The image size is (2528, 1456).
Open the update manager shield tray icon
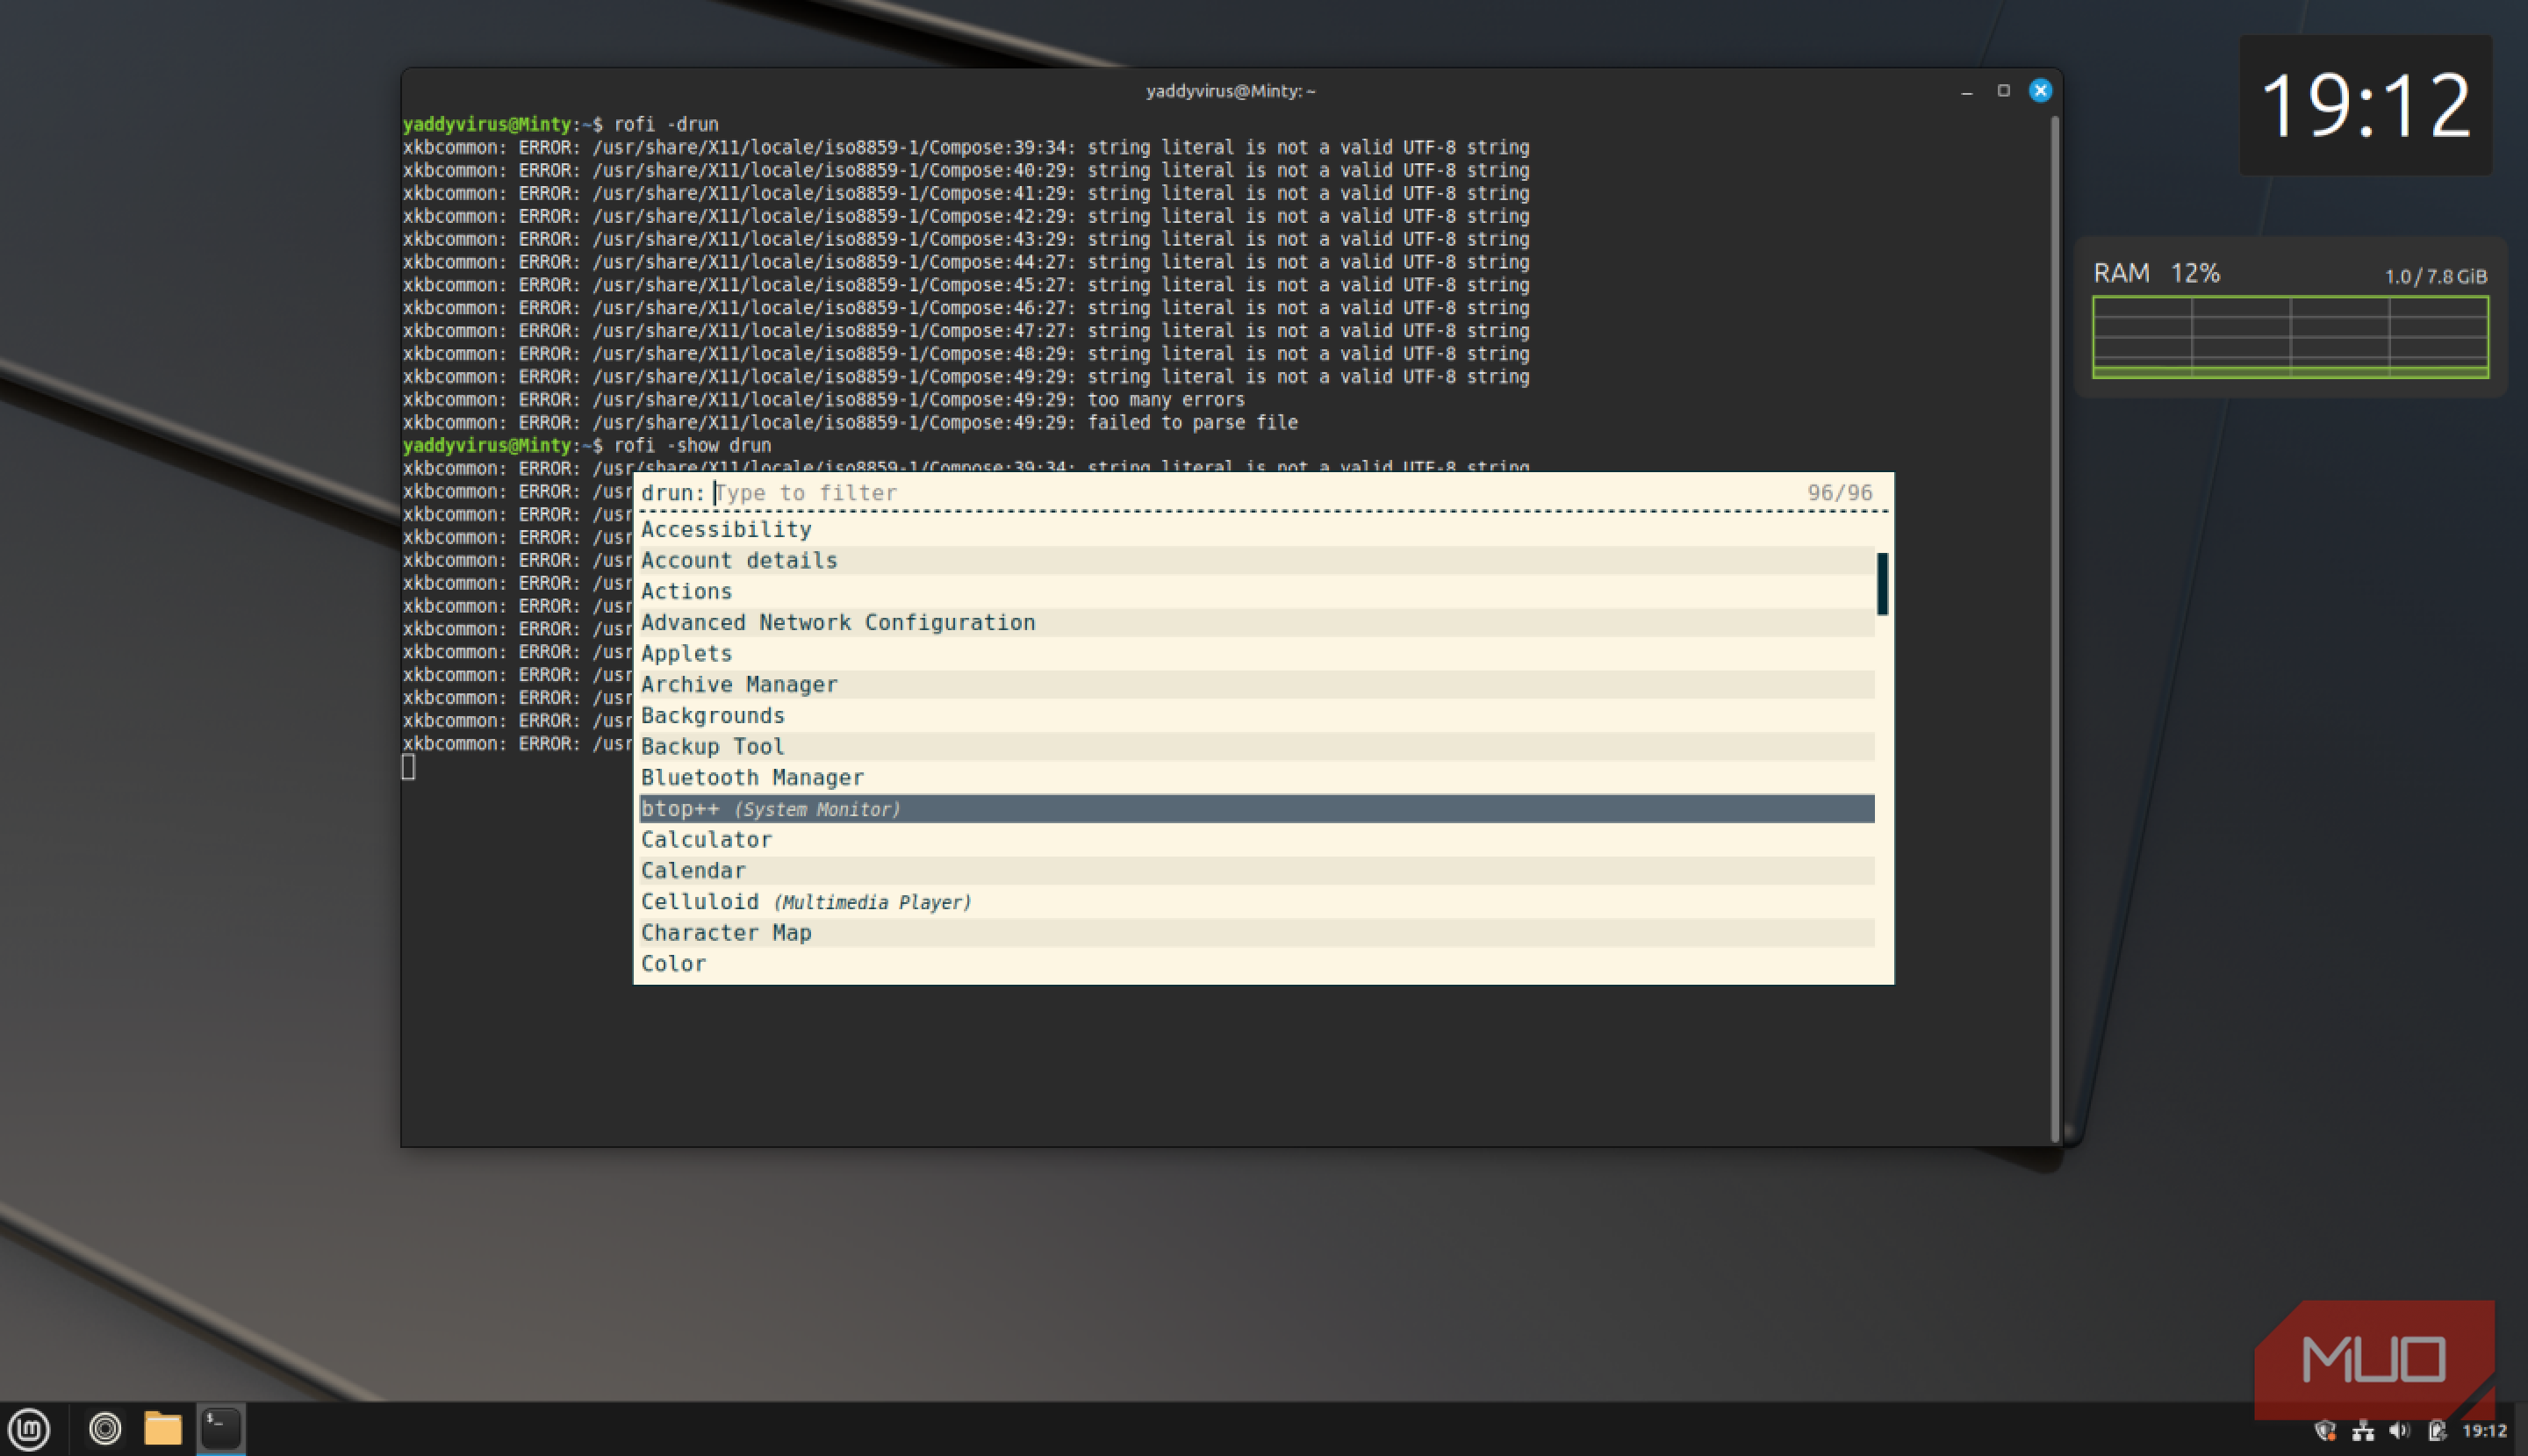(x=2325, y=1431)
